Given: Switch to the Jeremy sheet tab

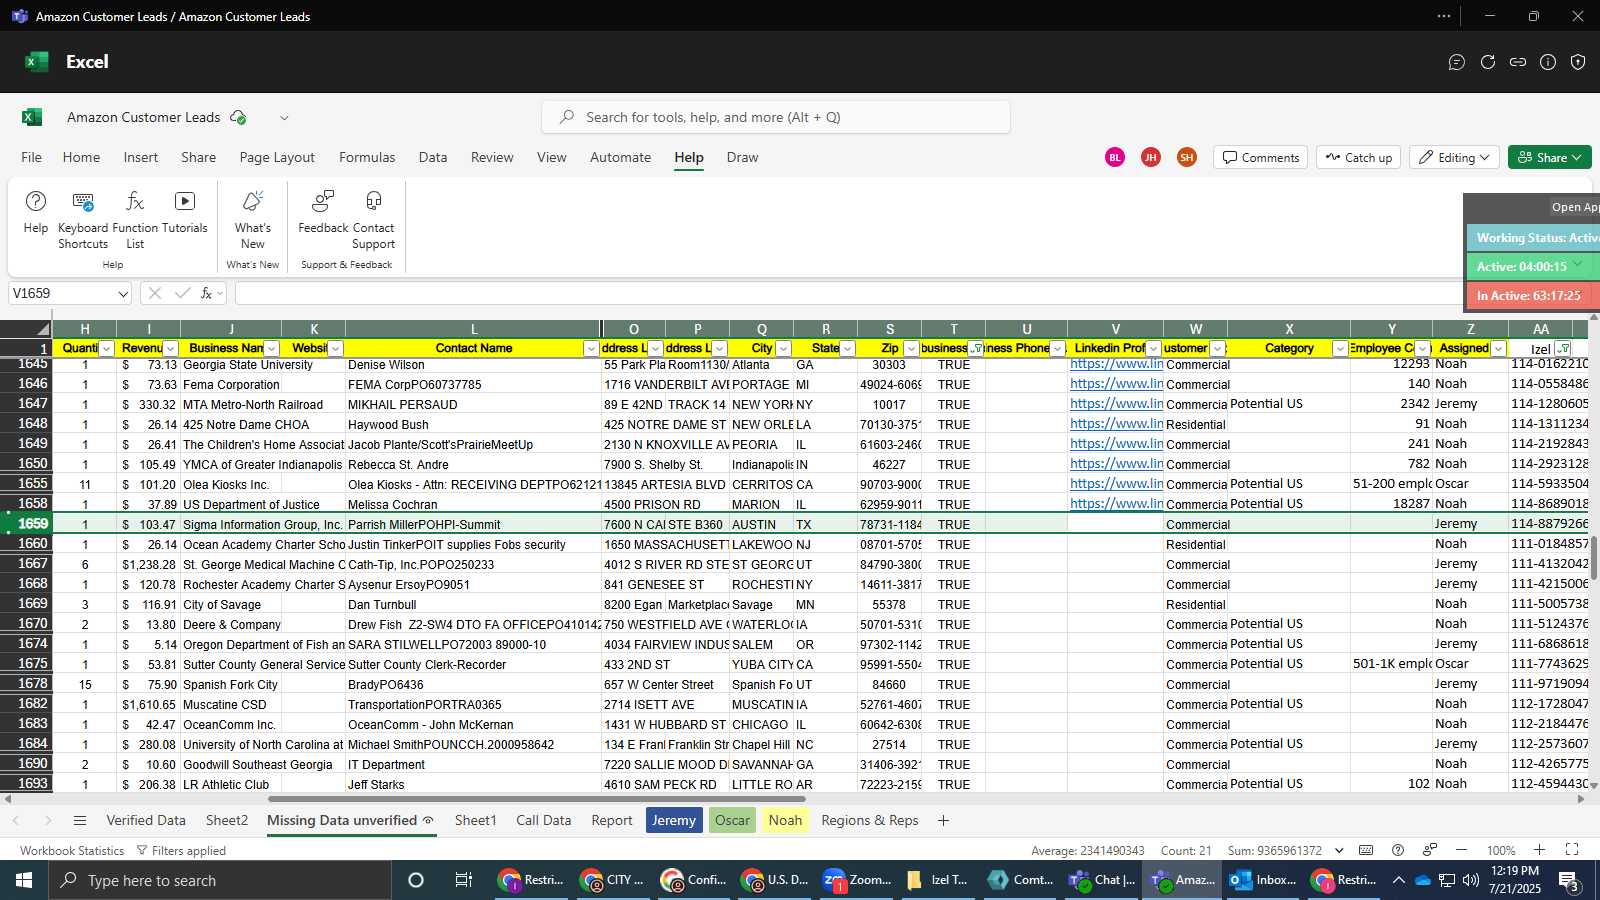Looking at the screenshot, I should (674, 820).
